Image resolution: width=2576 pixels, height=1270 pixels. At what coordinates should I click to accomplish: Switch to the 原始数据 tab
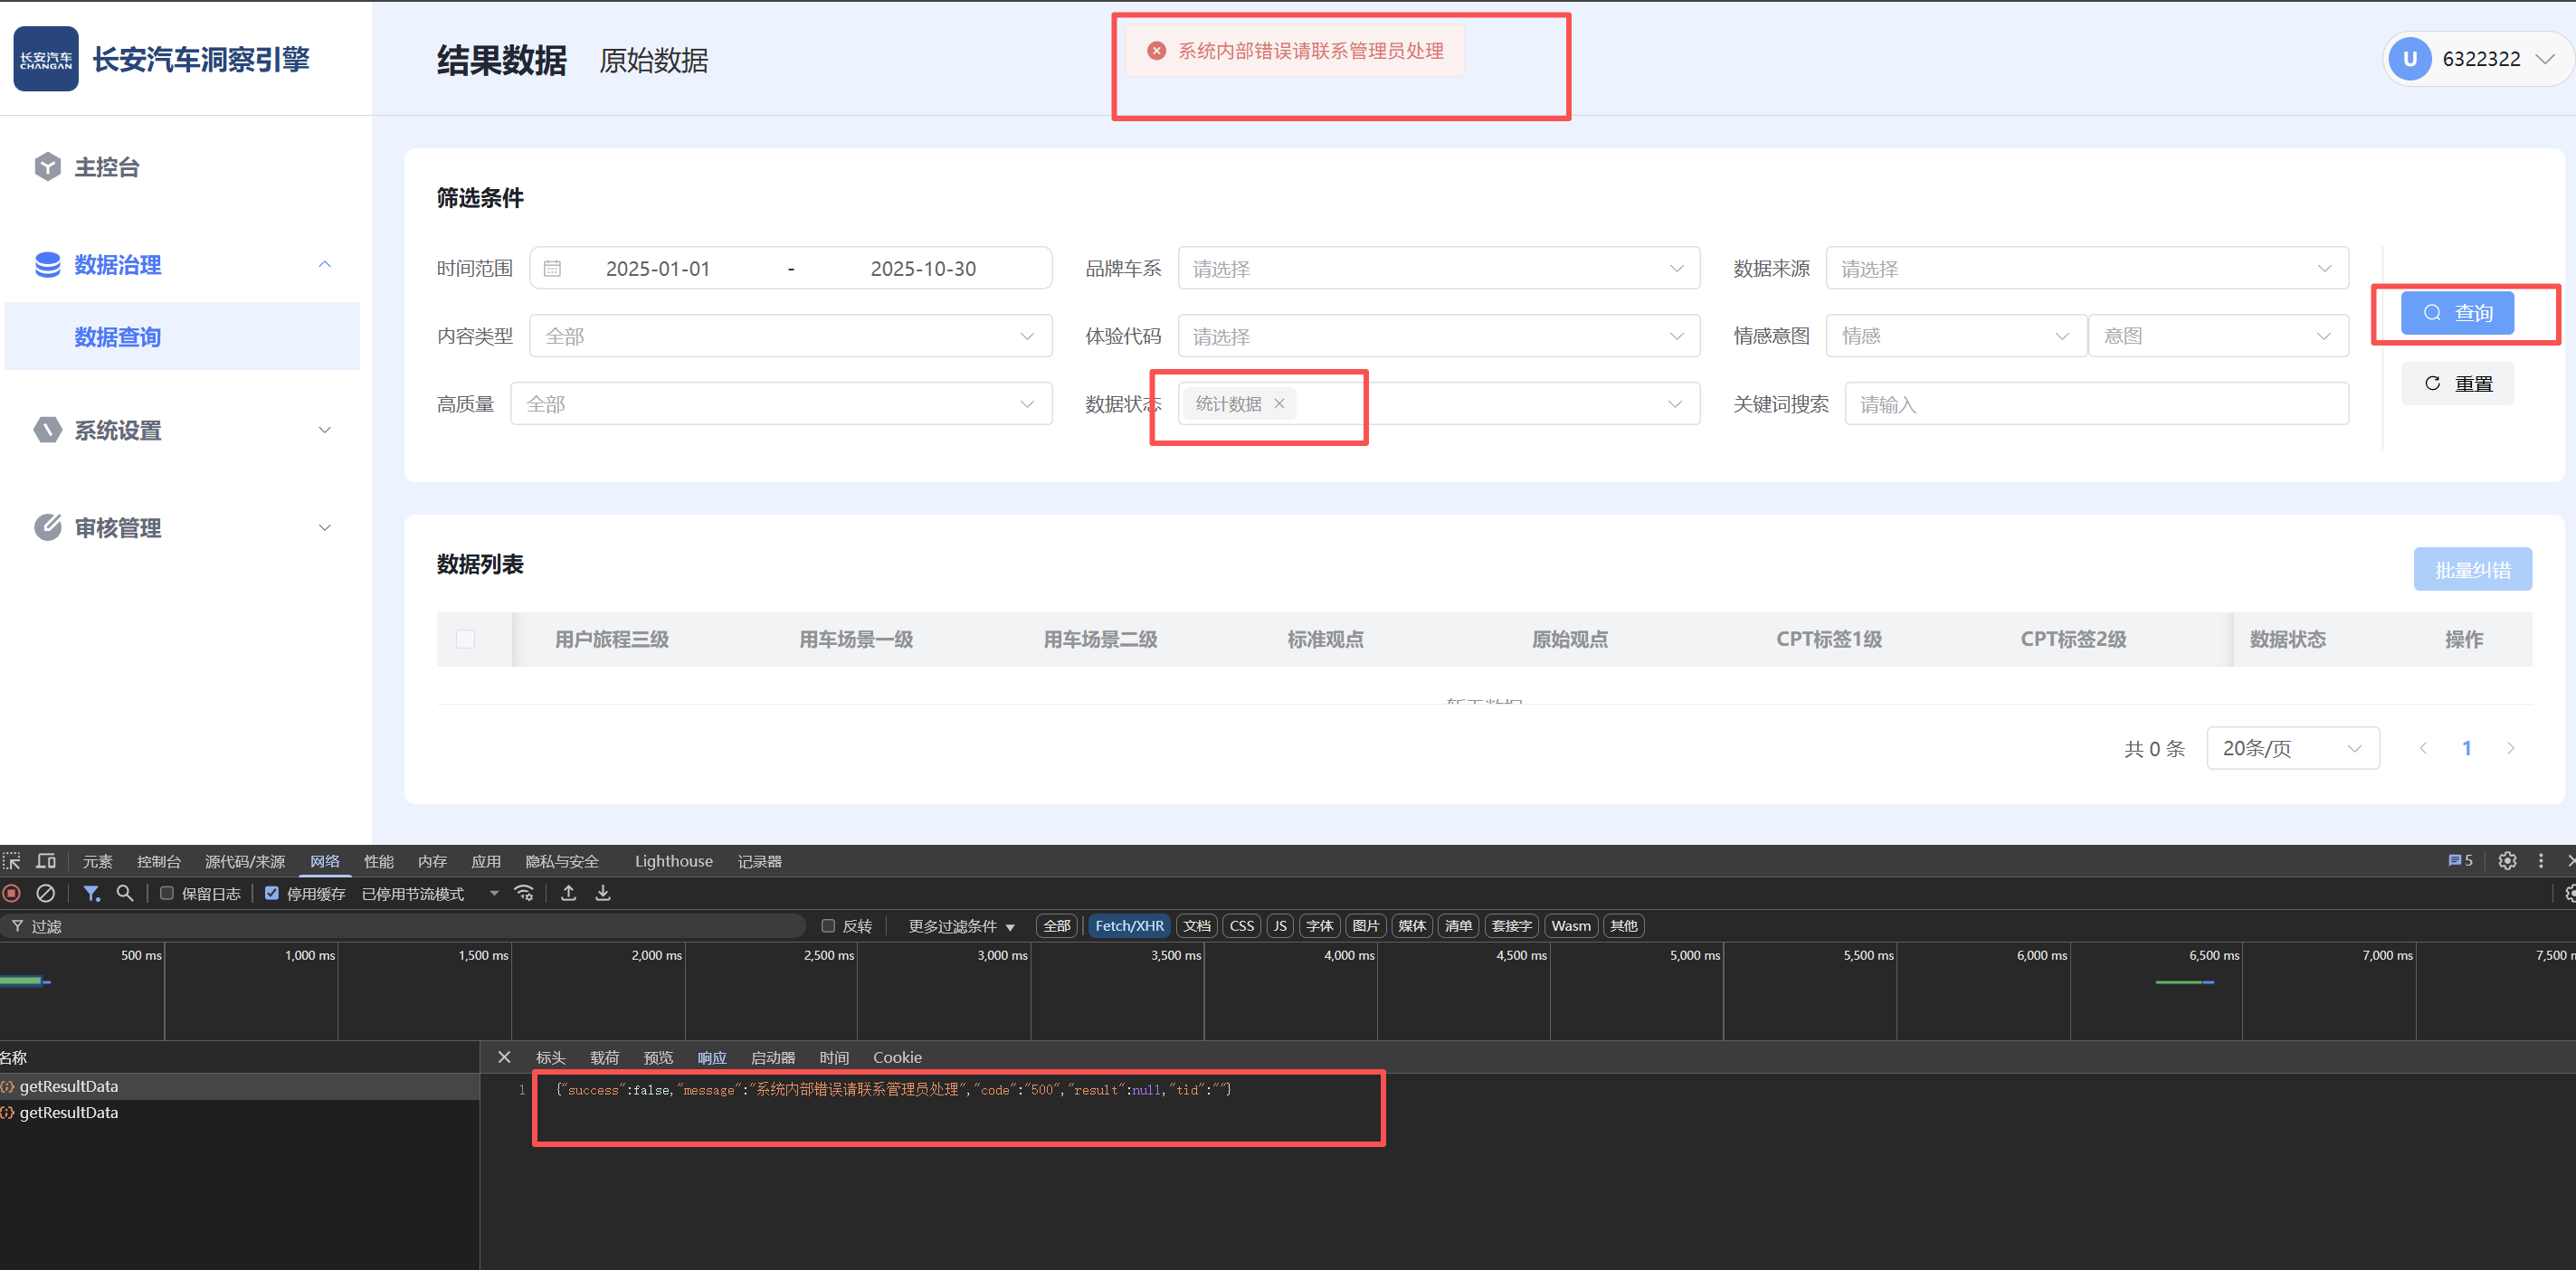tap(653, 61)
